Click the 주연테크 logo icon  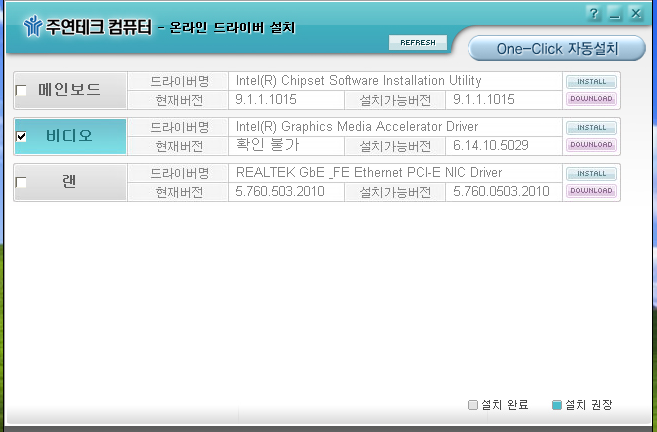33,26
